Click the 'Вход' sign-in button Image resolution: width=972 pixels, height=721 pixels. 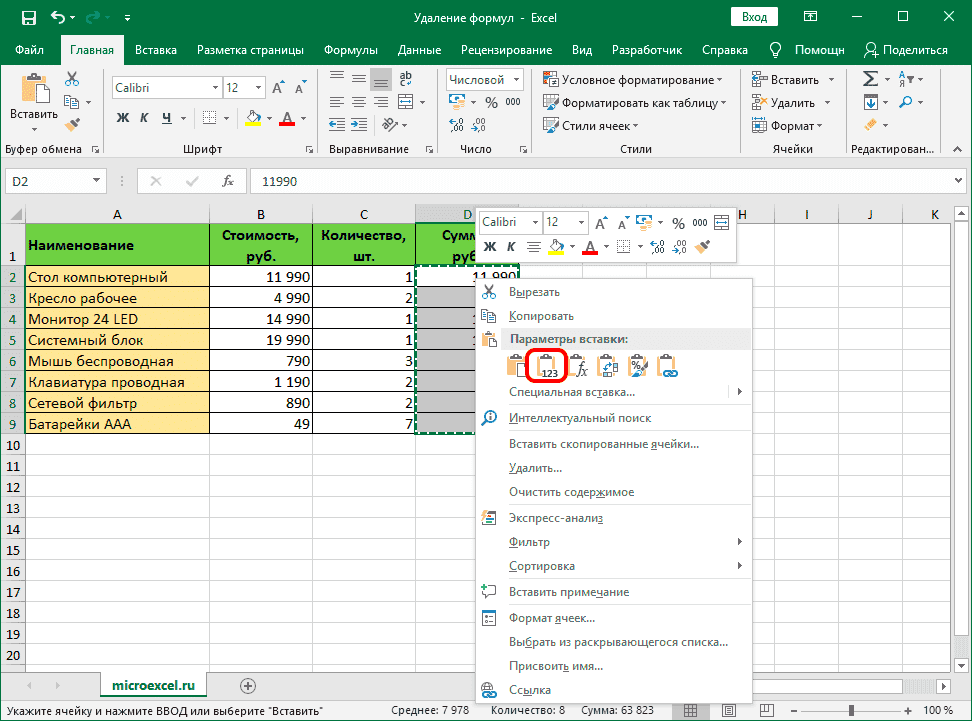coord(755,17)
